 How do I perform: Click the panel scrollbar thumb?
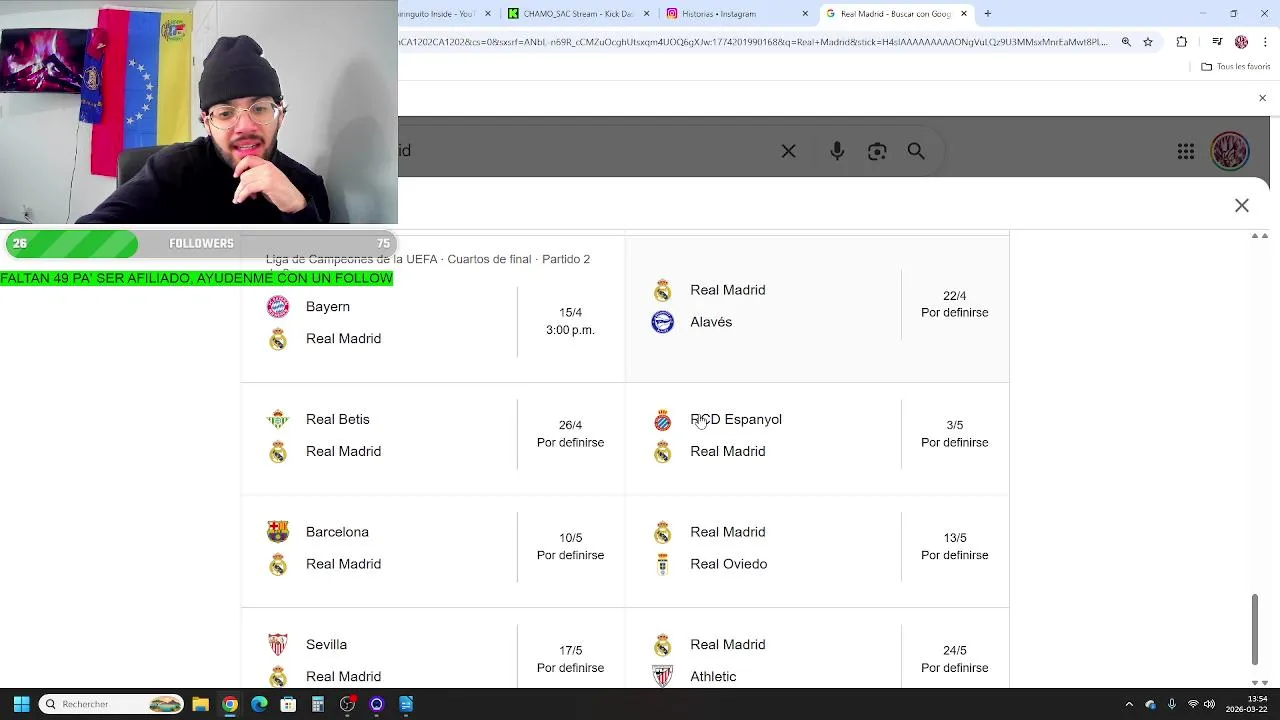[1255, 630]
